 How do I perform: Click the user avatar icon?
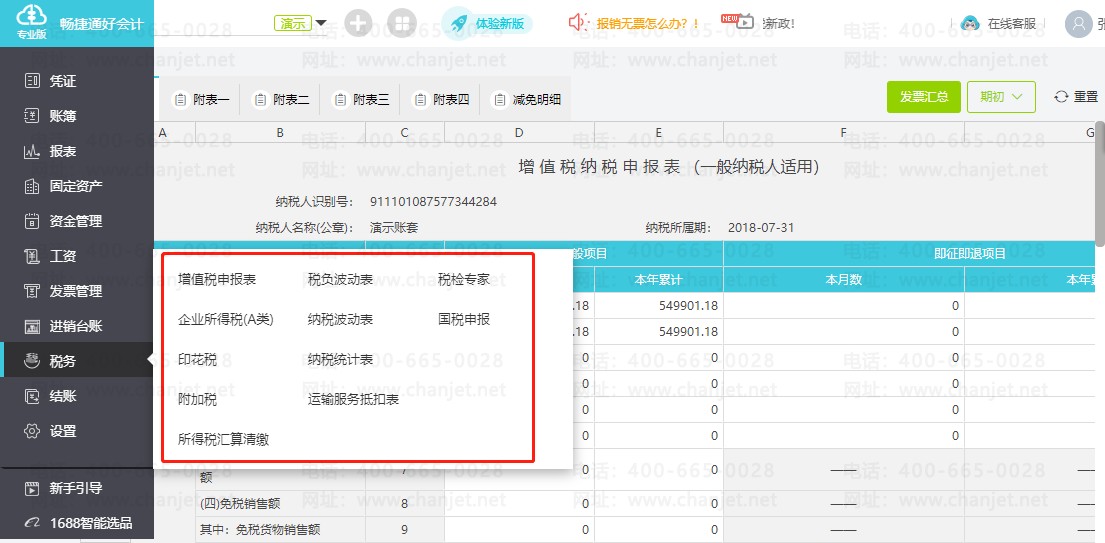(1078, 24)
